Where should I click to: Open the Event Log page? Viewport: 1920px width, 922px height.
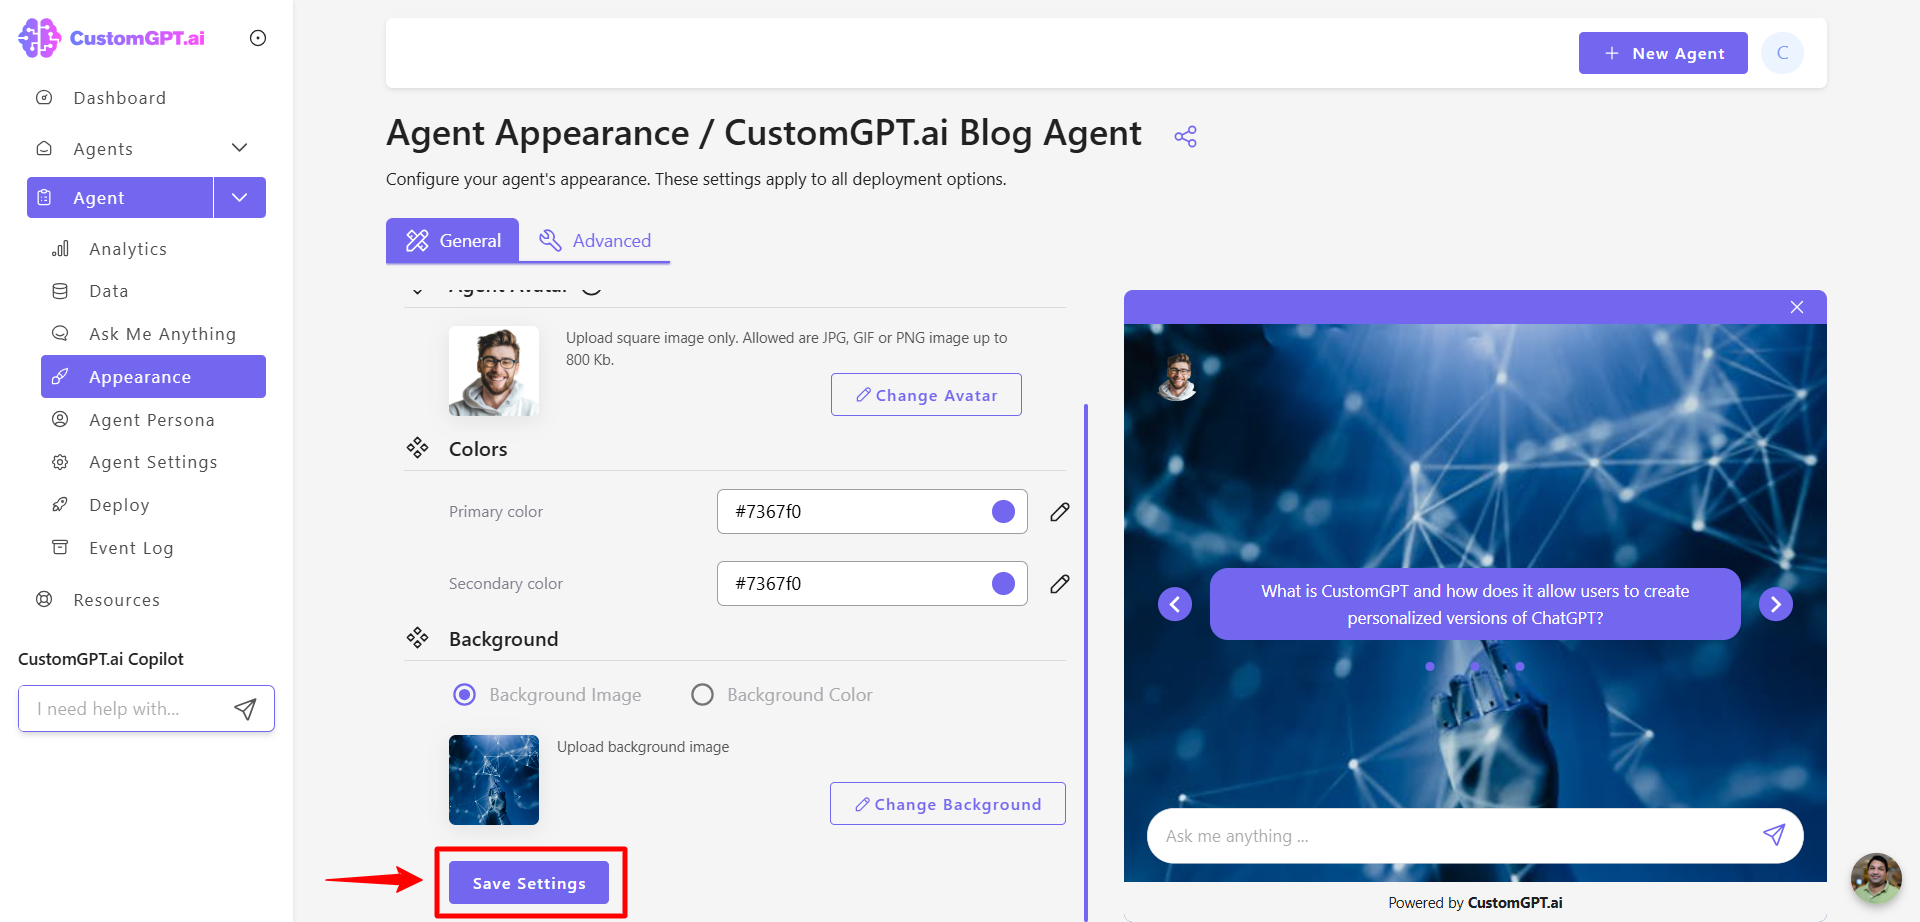[x=131, y=548]
